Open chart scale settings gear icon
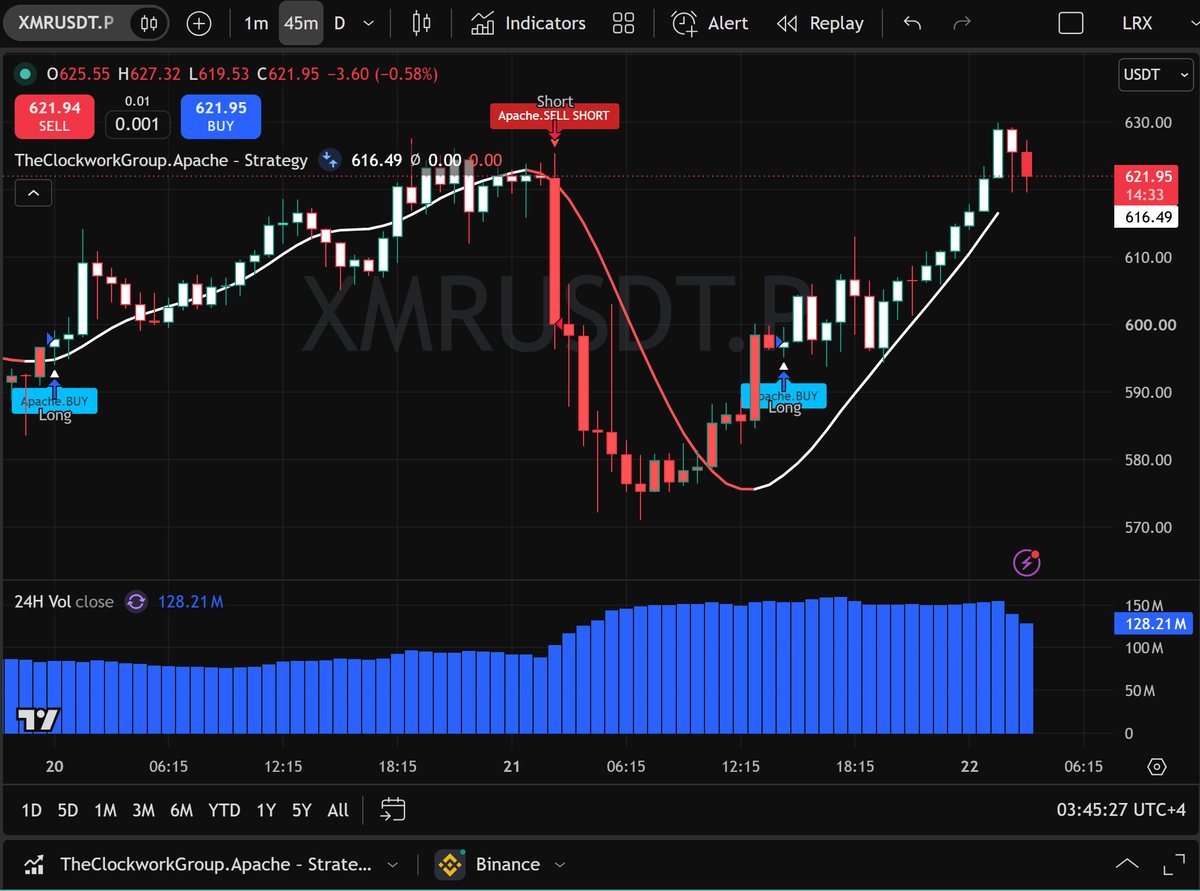Screen dimensions: 1200x891 click(x=1157, y=767)
